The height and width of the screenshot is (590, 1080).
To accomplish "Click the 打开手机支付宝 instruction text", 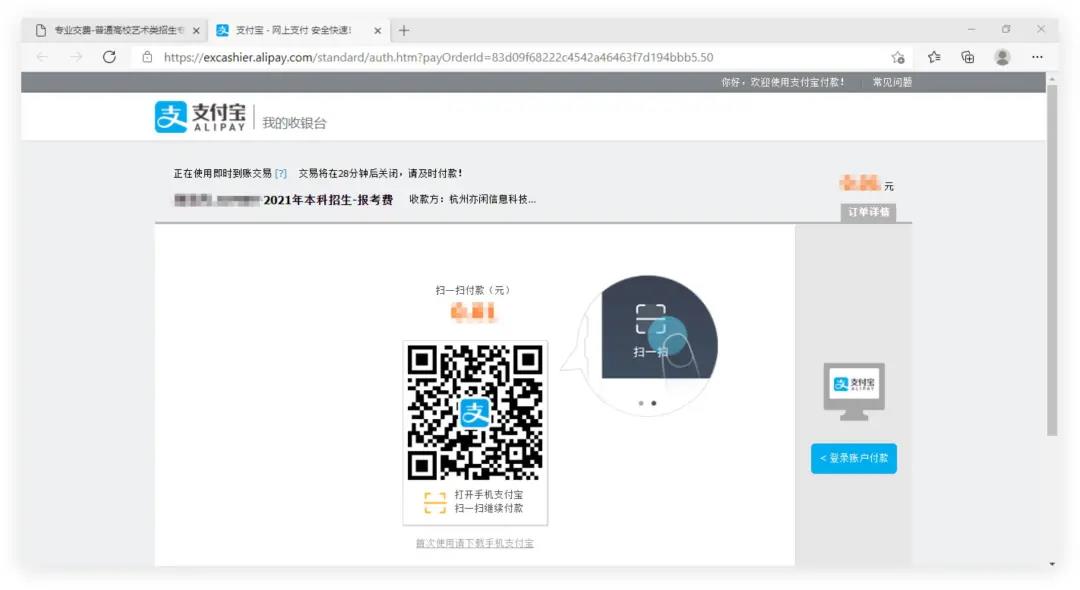I will (x=488, y=494).
